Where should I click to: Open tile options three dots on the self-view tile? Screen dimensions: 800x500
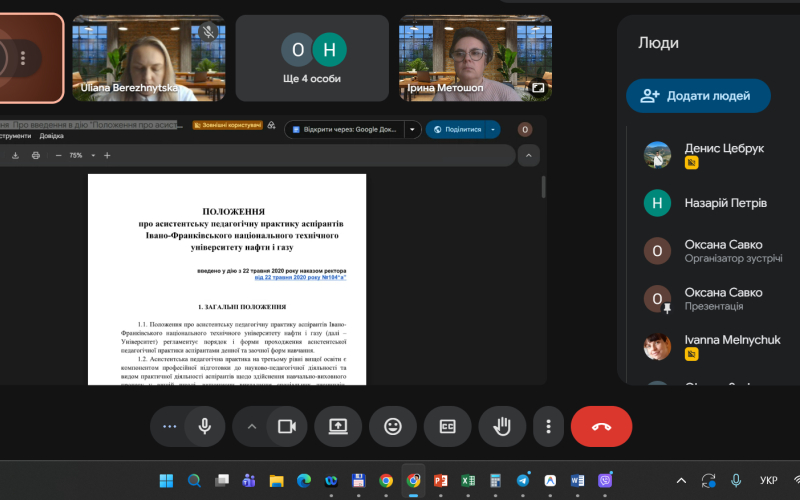point(22,58)
